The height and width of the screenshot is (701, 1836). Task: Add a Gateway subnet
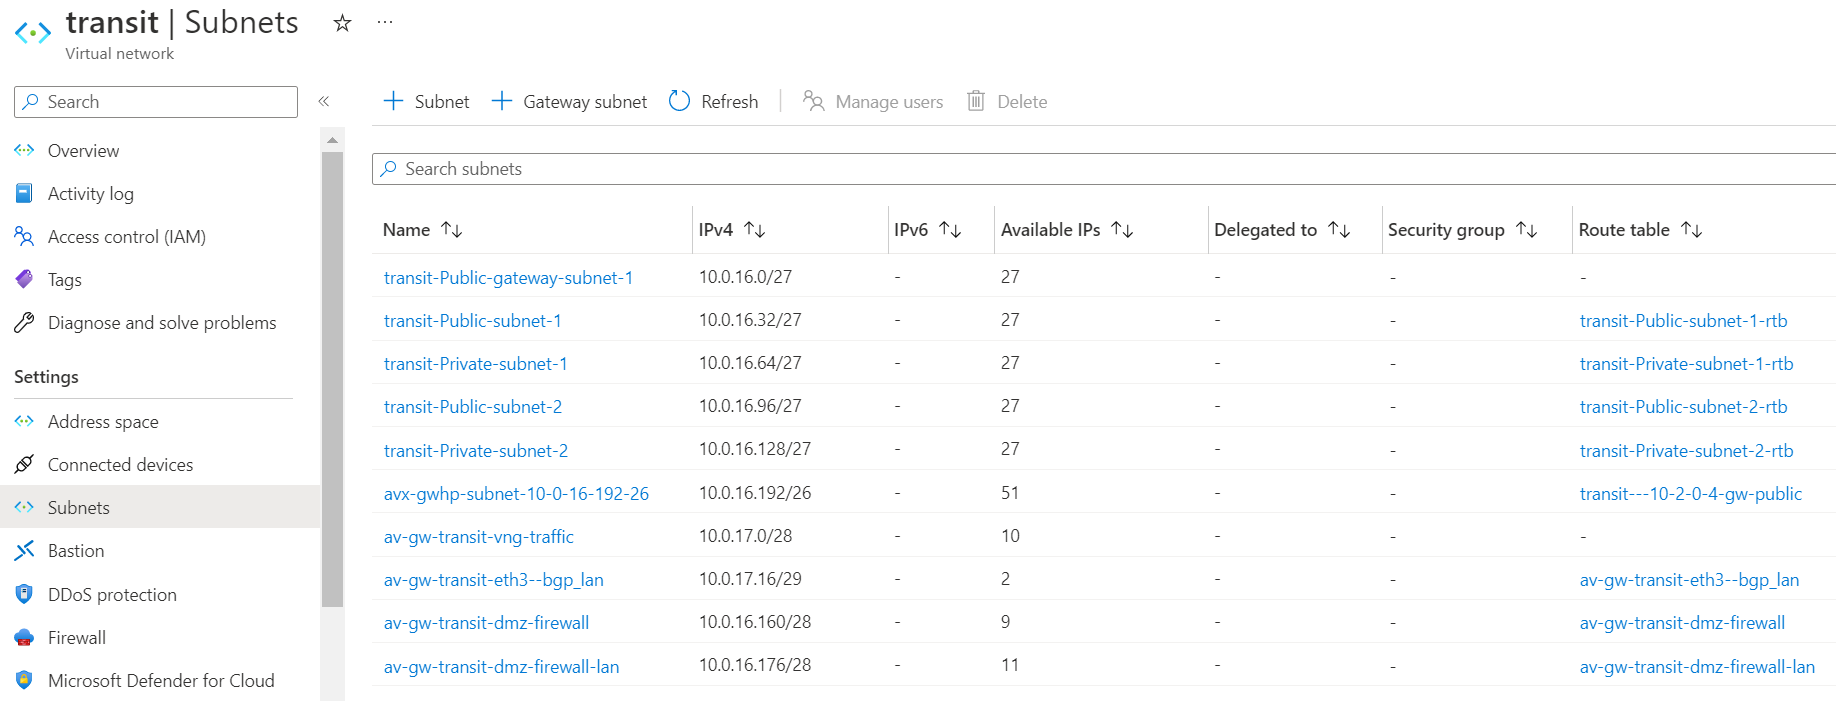tap(570, 102)
